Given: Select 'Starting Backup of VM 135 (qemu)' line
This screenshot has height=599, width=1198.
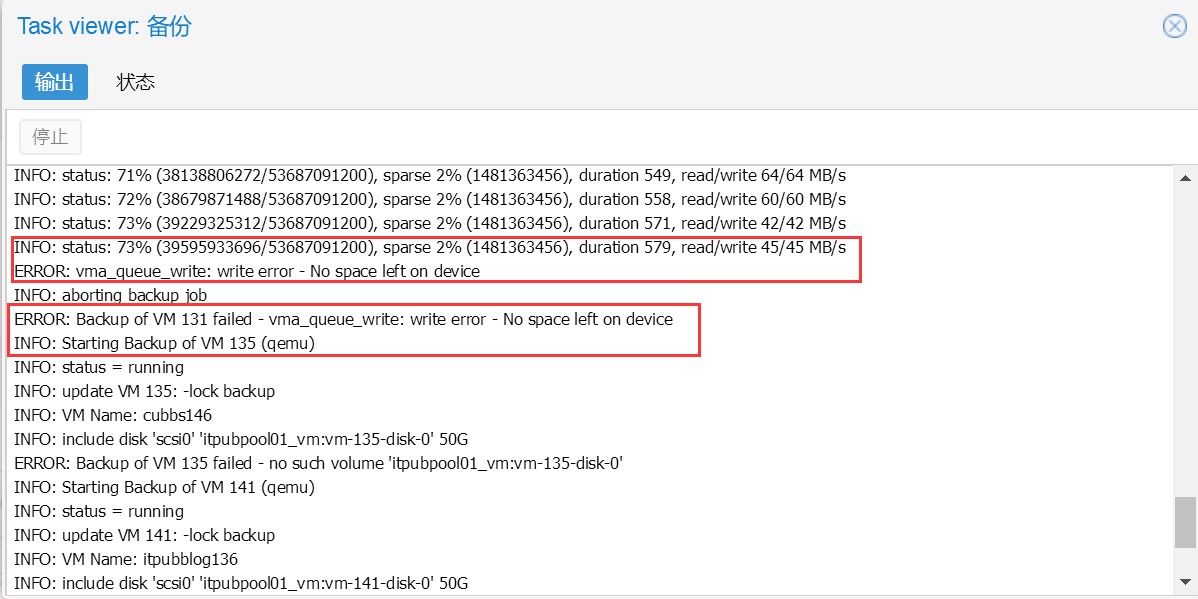Looking at the screenshot, I should click(165, 344).
